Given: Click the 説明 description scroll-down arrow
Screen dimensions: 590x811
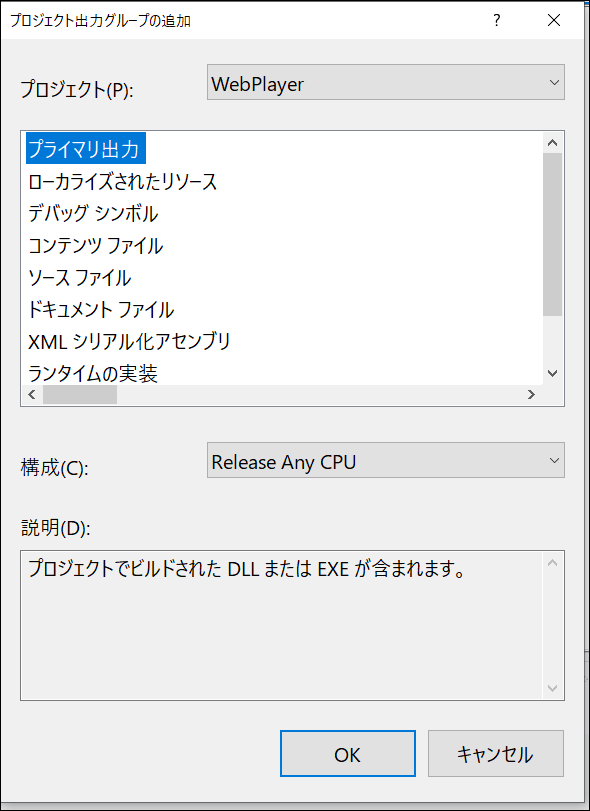Looking at the screenshot, I should coord(552,687).
